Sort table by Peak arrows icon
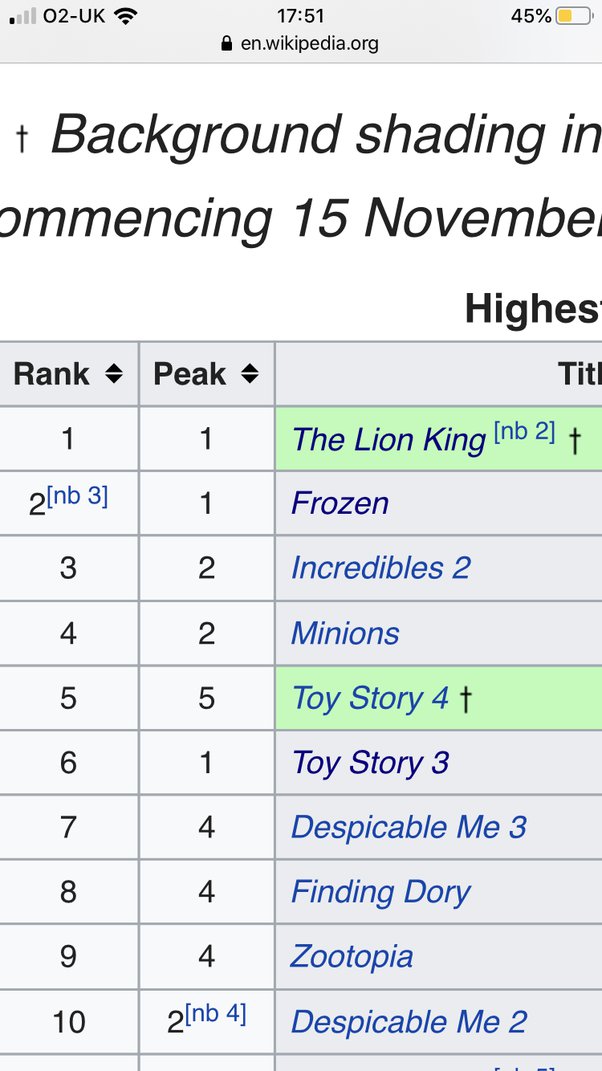 point(250,374)
